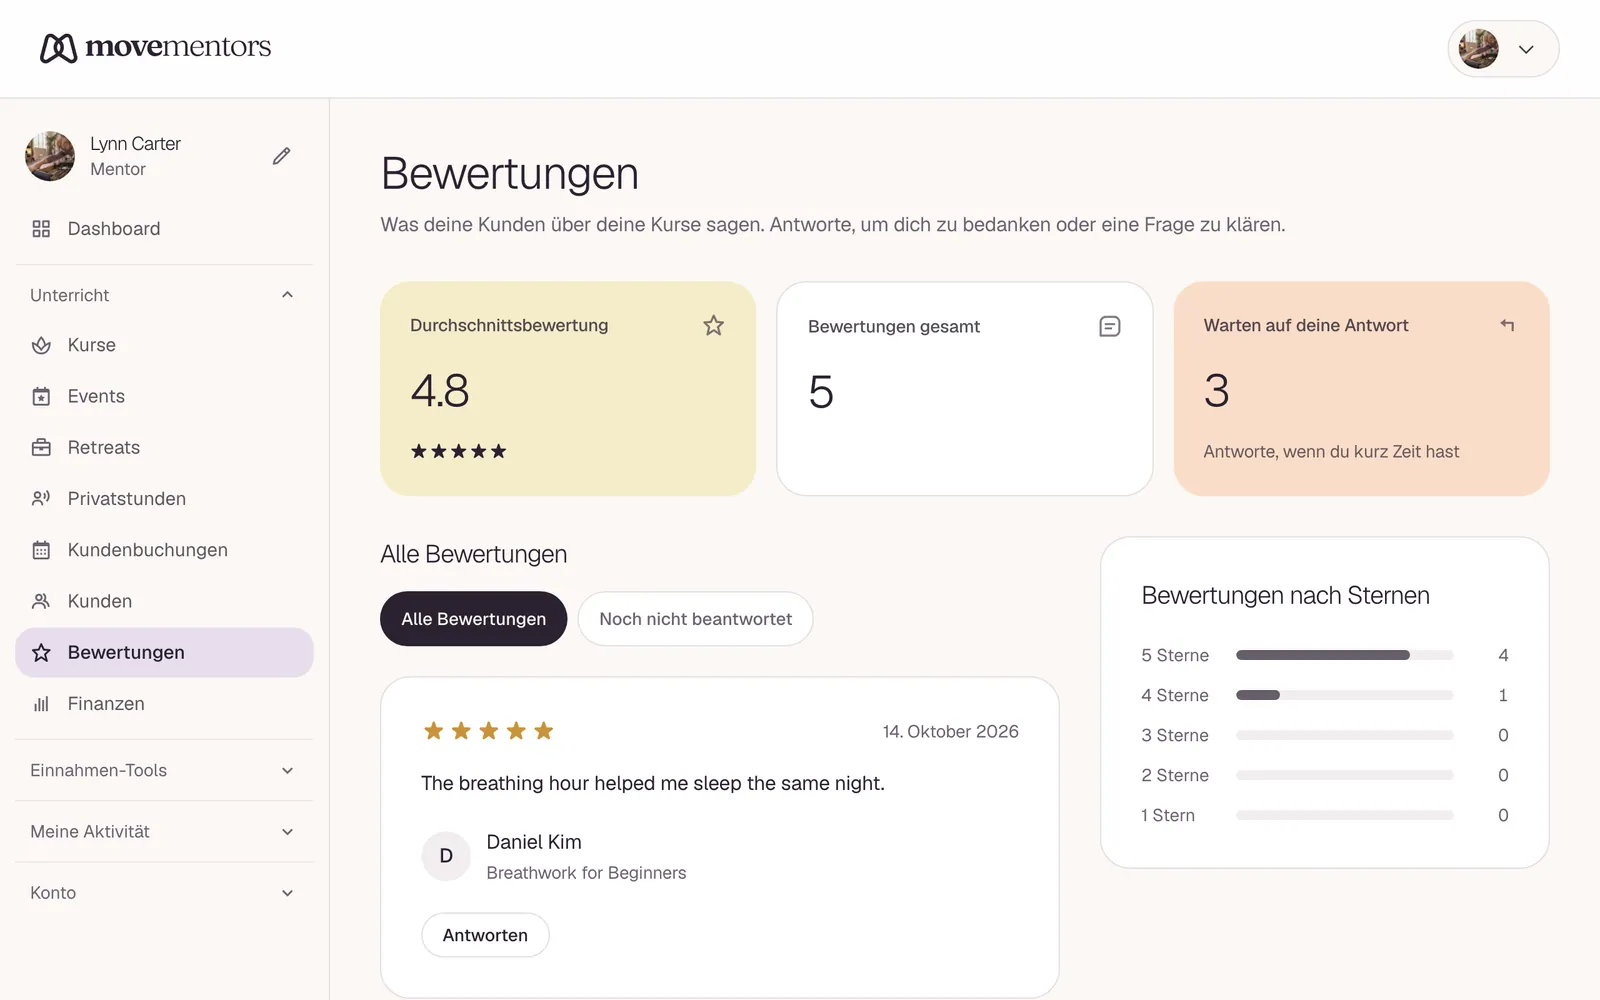This screenshot has height=1000, width=1600.
Task: Open the account menu dropdown in header
Action: [1503, 49]
